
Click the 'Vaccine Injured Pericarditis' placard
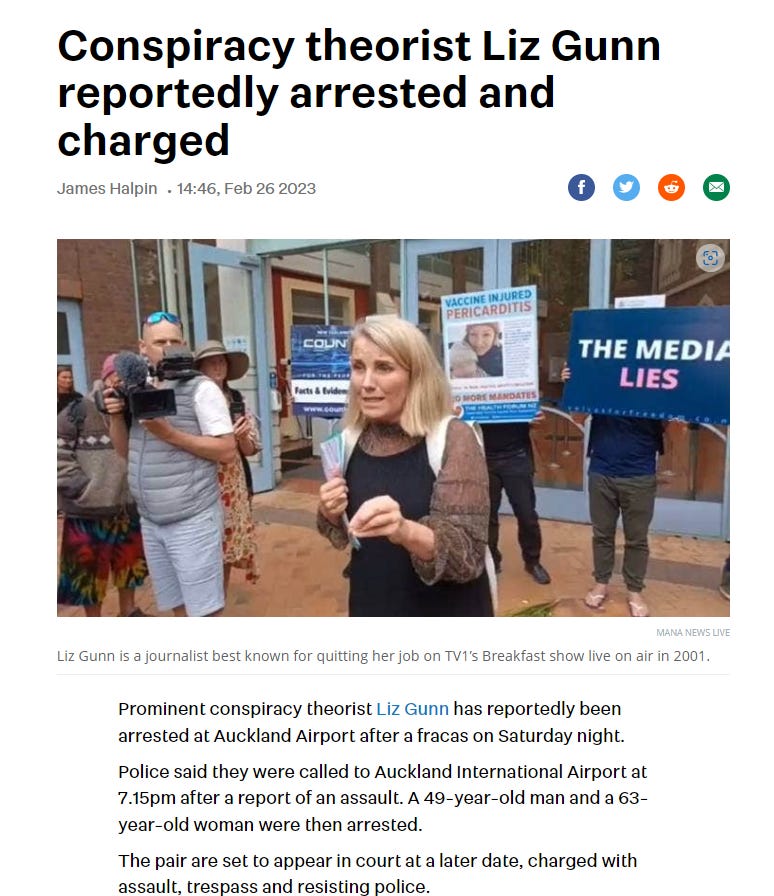pyautogui.click(x=490, y=354)
